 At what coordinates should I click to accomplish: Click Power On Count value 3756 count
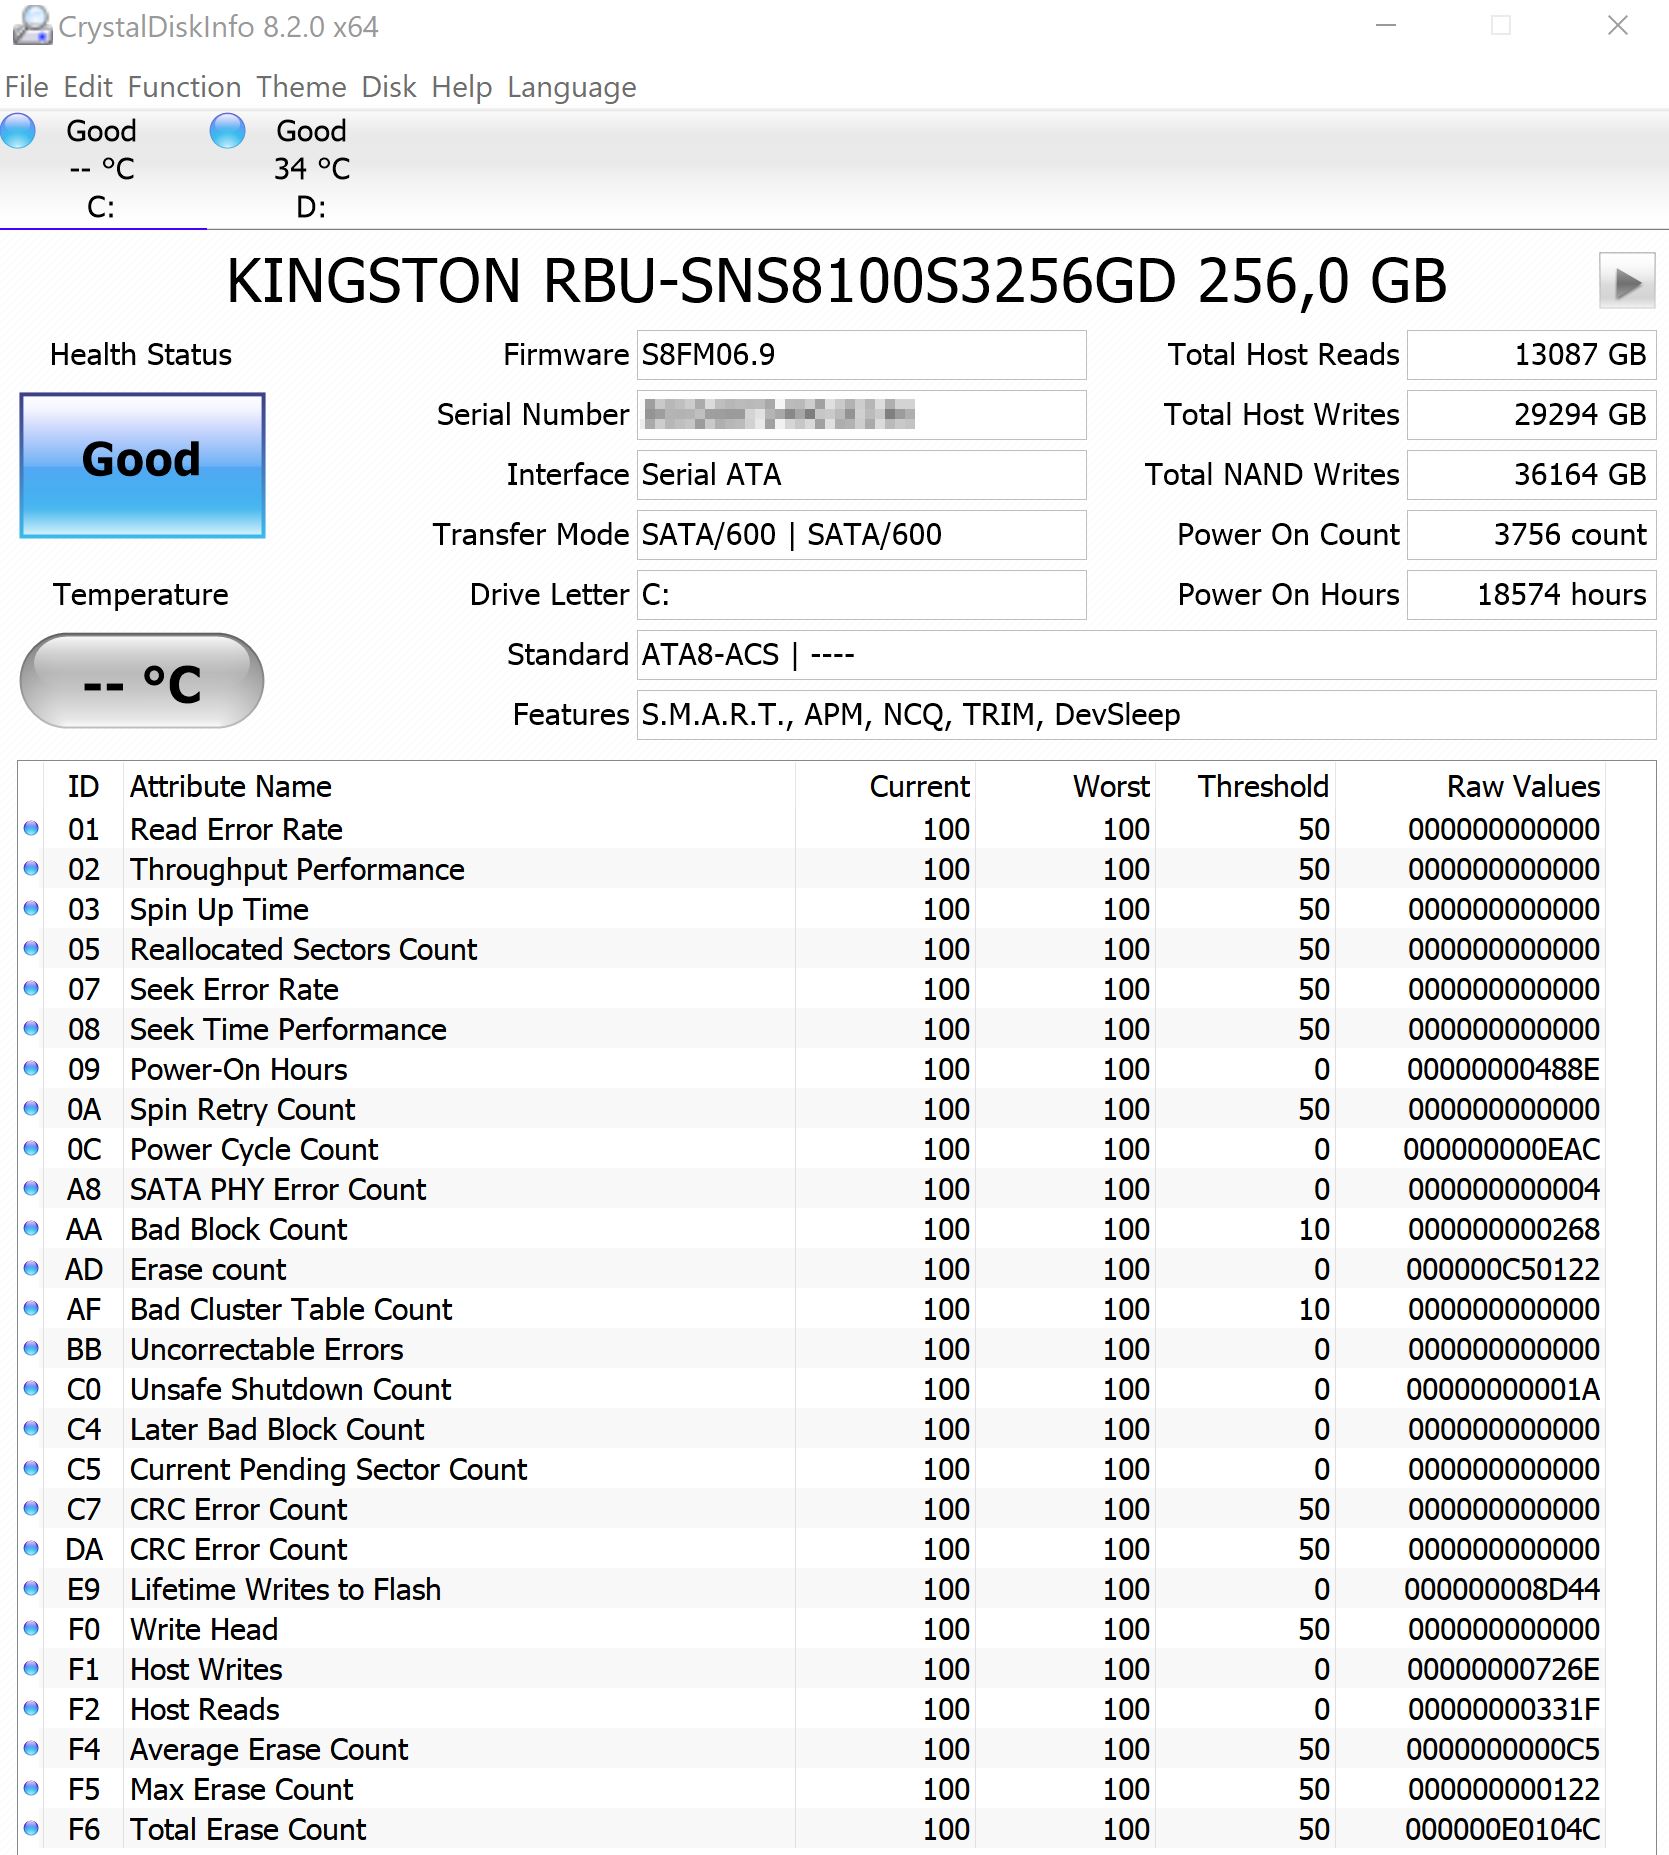tap(1531, 535)
